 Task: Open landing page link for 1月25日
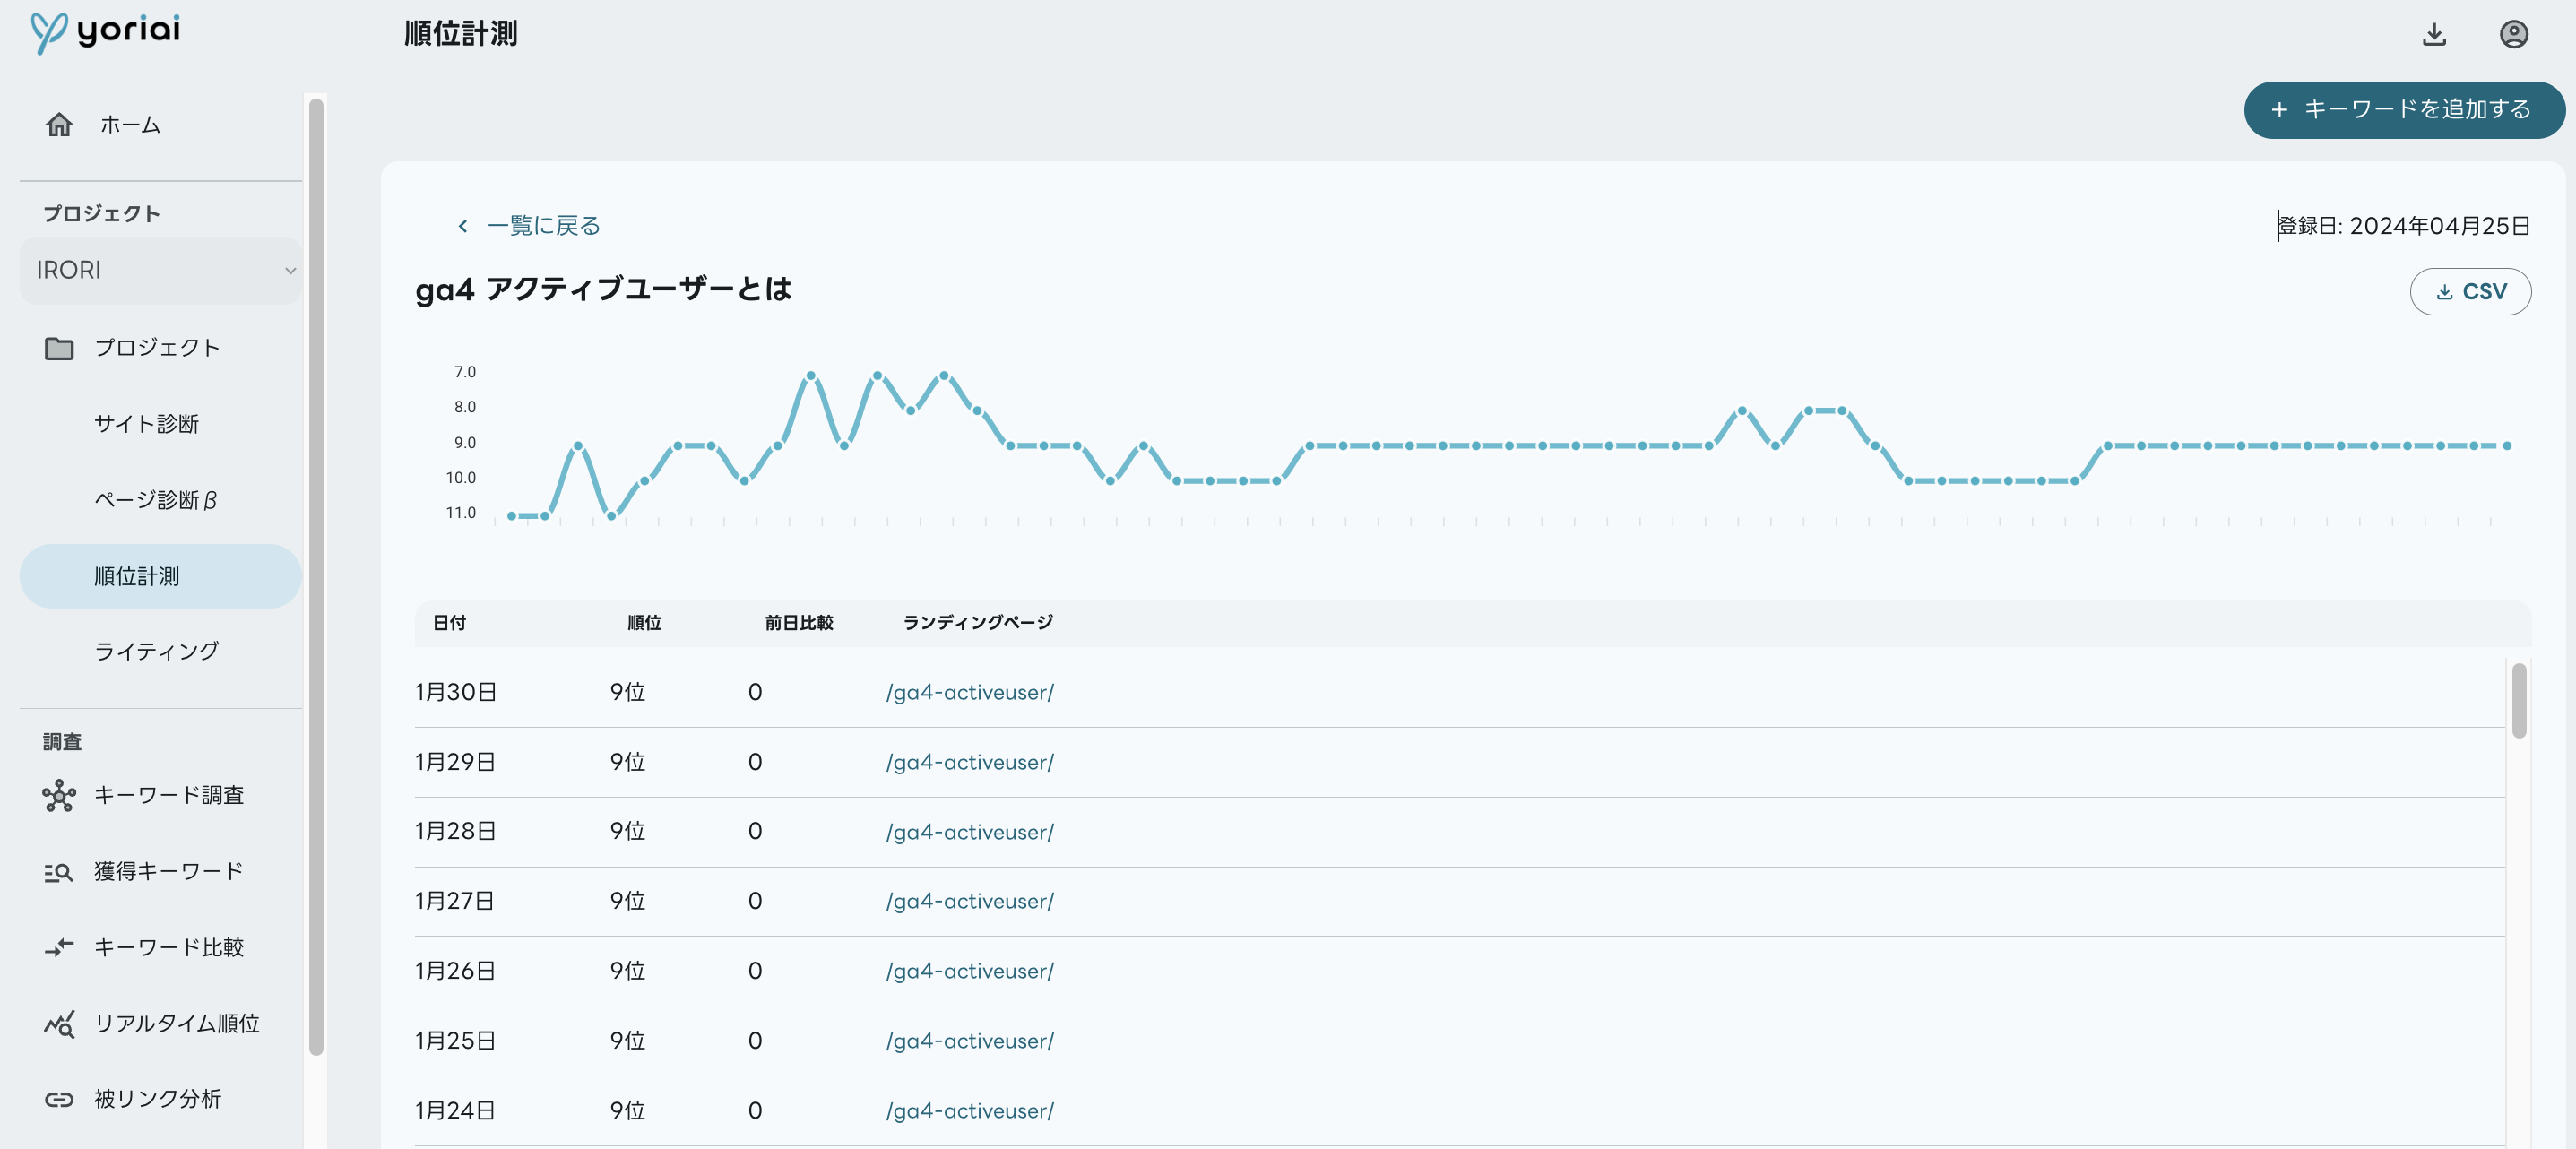coord(969,1041)
